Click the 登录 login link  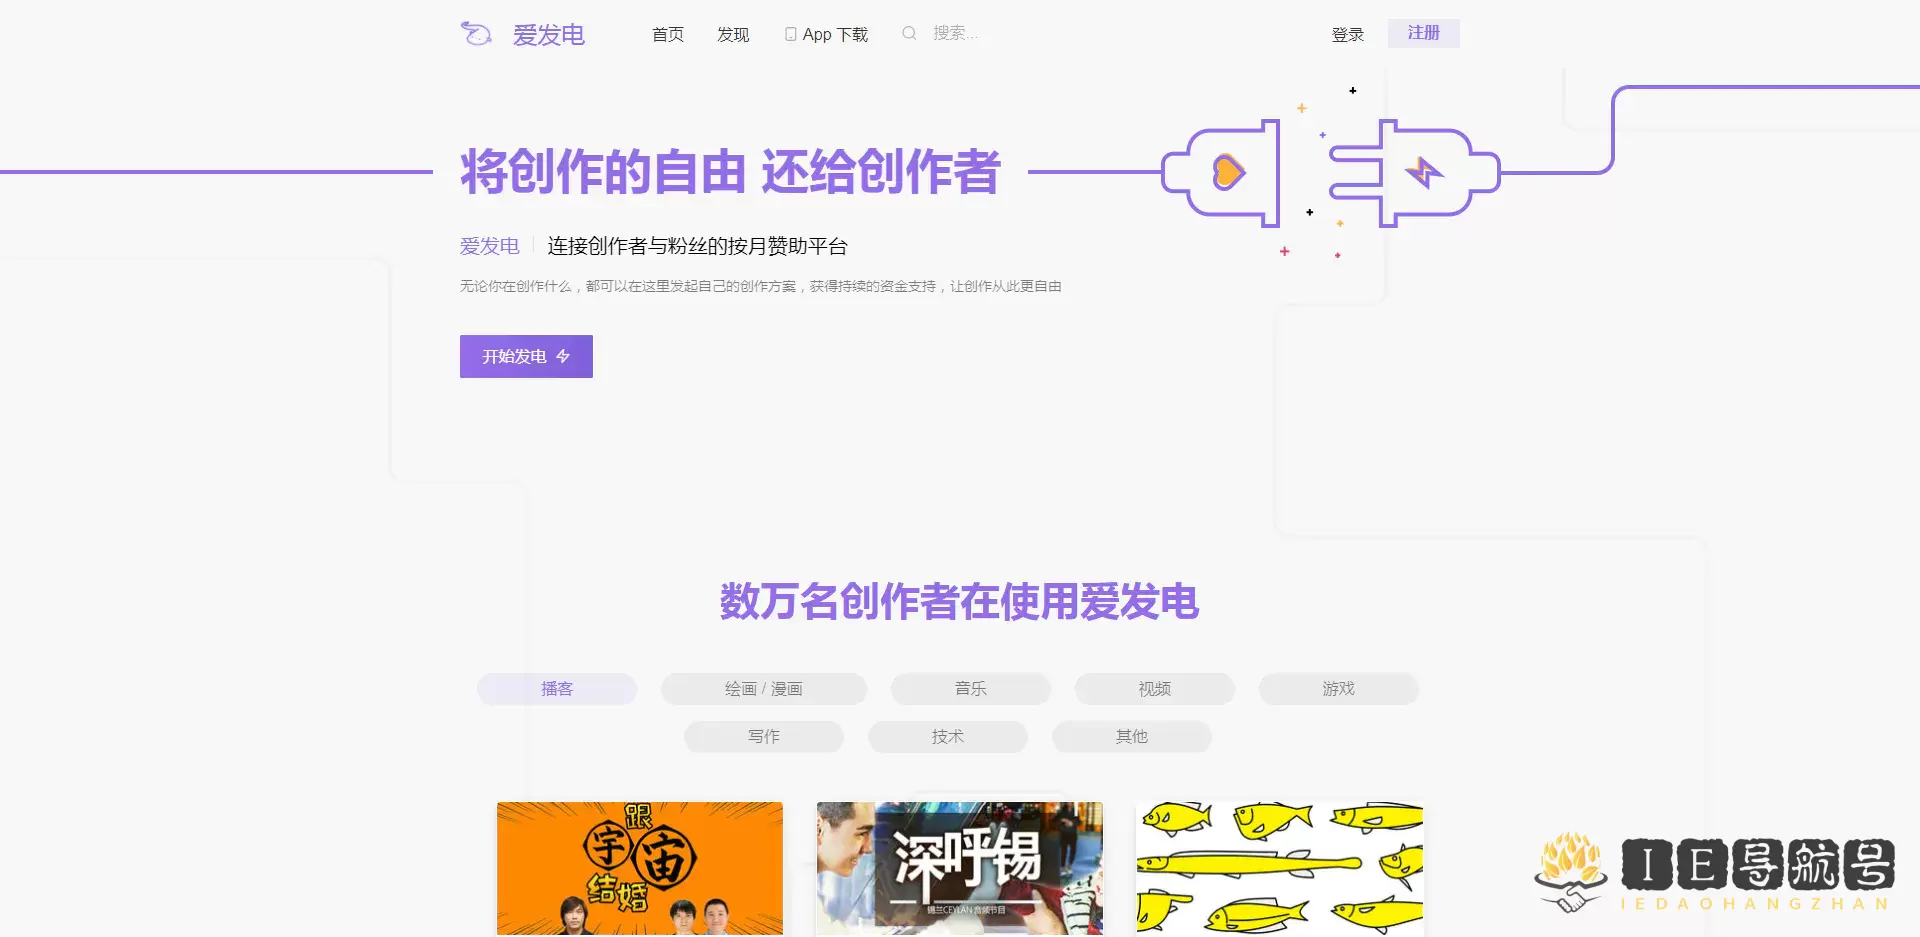tap(1348, 33)
